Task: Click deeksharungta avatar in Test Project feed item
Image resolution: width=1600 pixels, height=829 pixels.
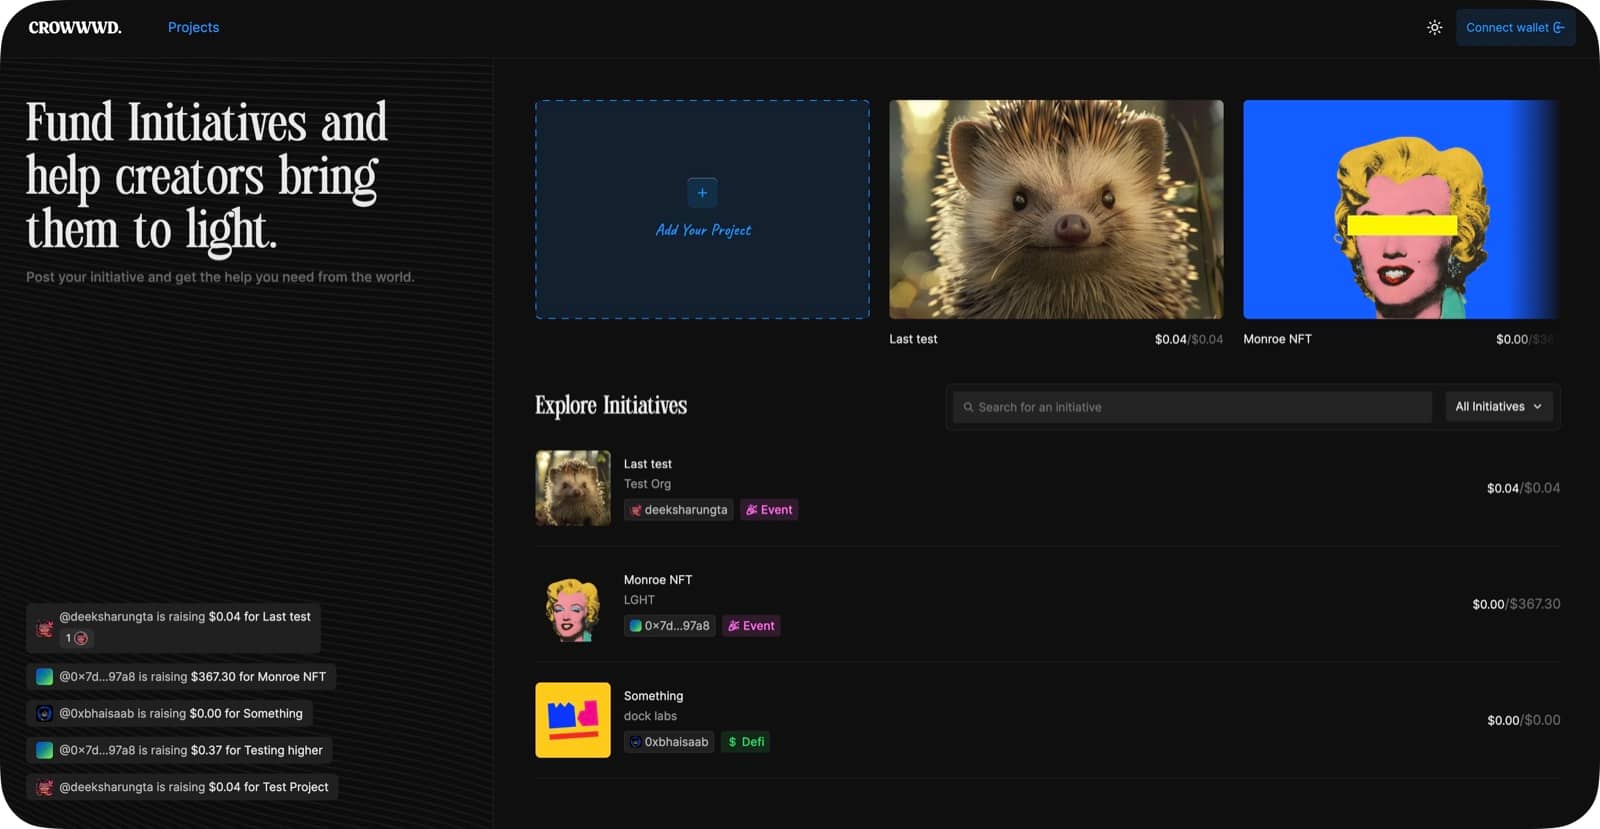Action: [44, 787]
